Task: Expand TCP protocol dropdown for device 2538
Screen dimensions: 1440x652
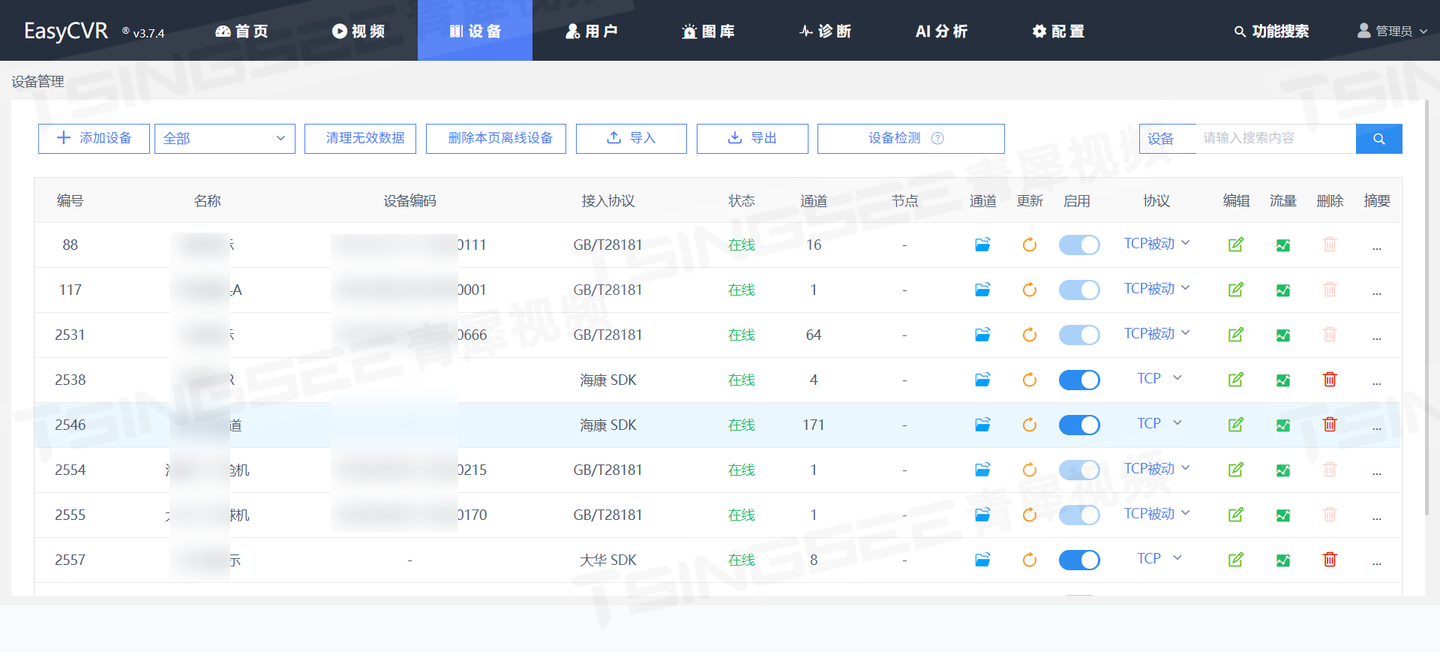Action: point(1159,379)
